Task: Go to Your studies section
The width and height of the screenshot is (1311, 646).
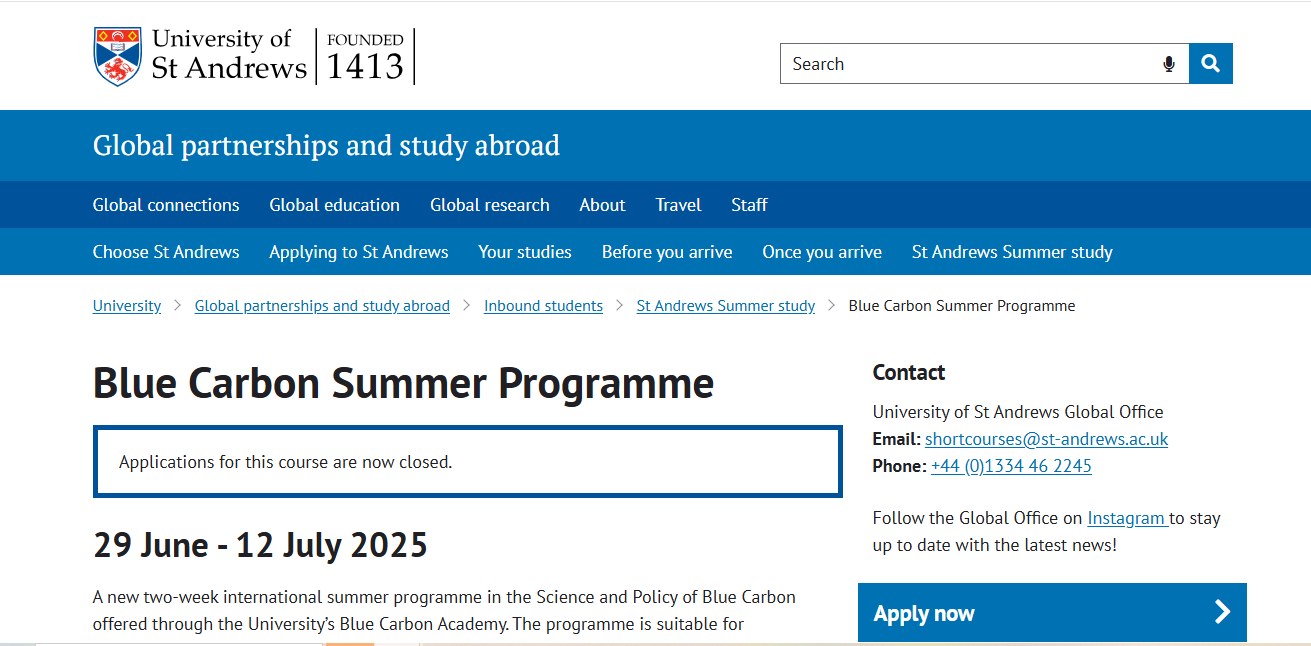Action: pyautogui.click(x=525, y=252)
